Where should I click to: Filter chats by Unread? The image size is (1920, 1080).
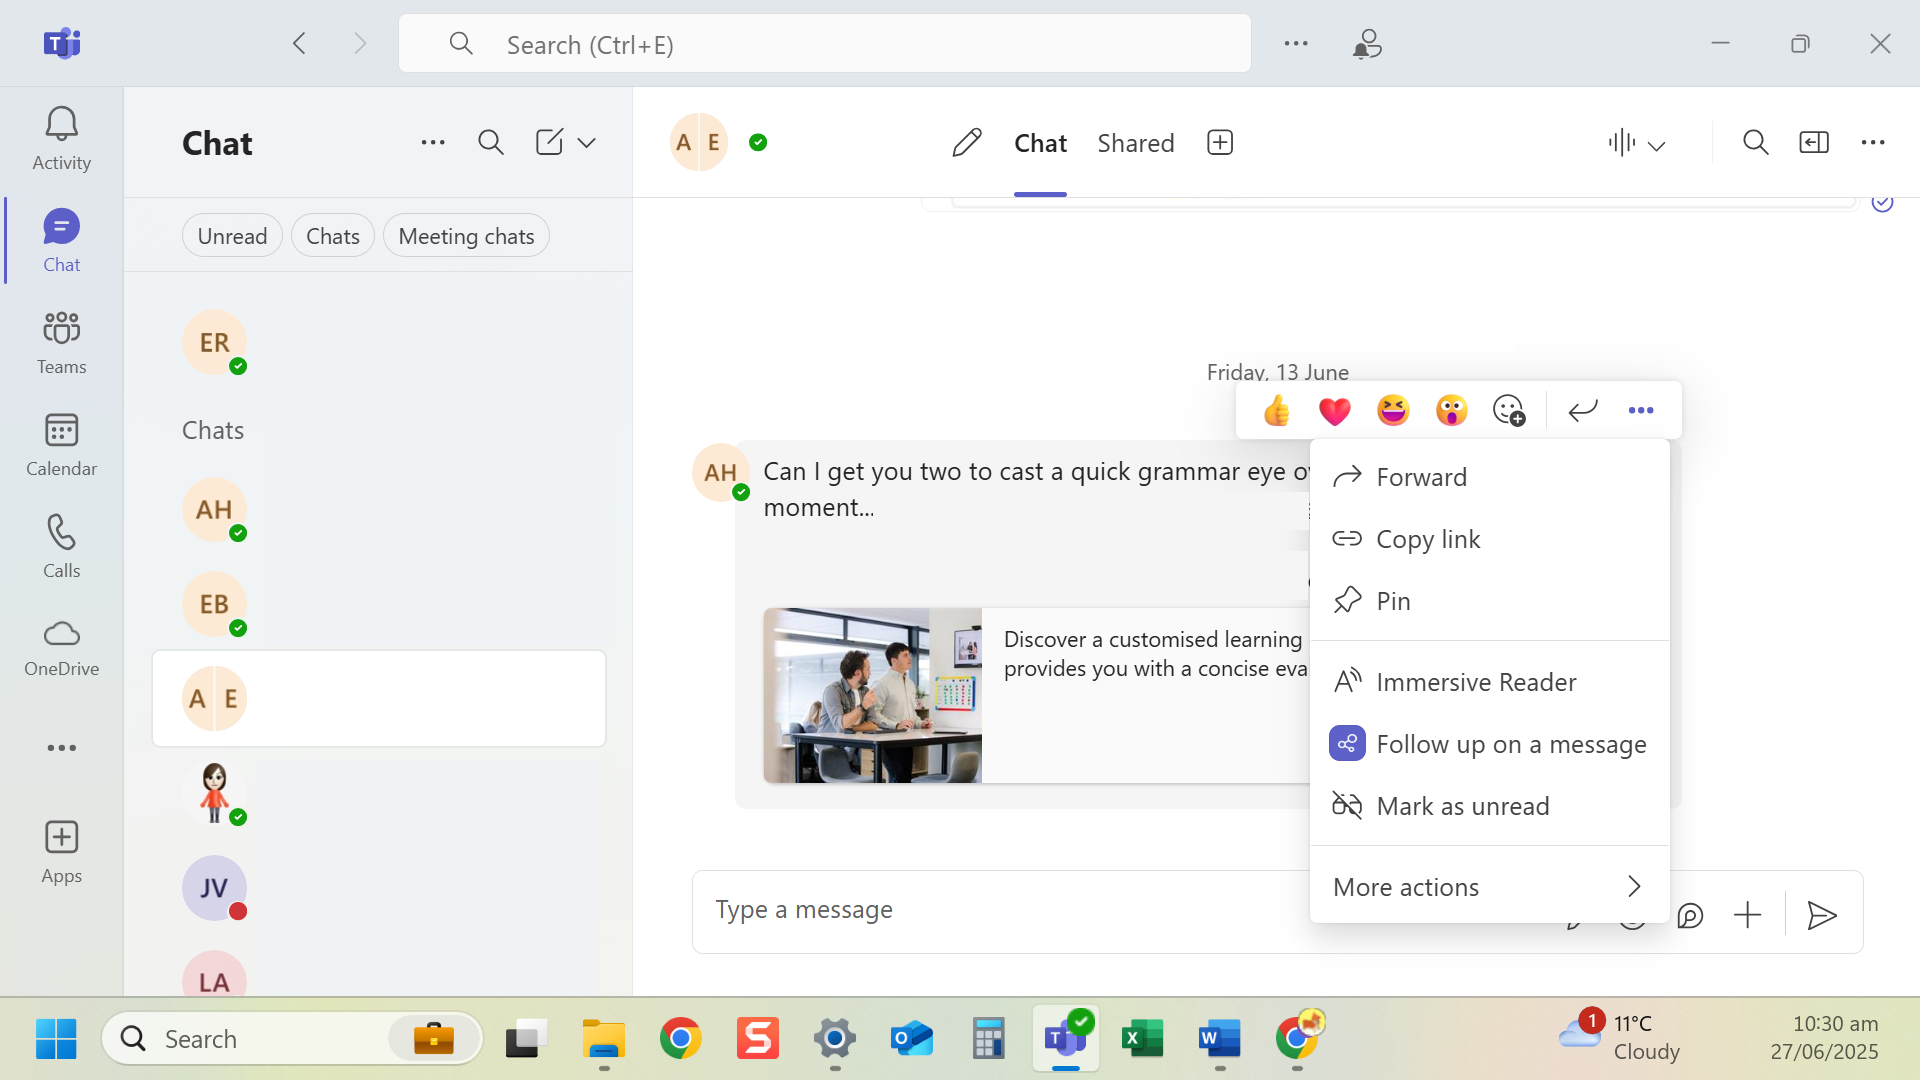[x=232, y=236]
